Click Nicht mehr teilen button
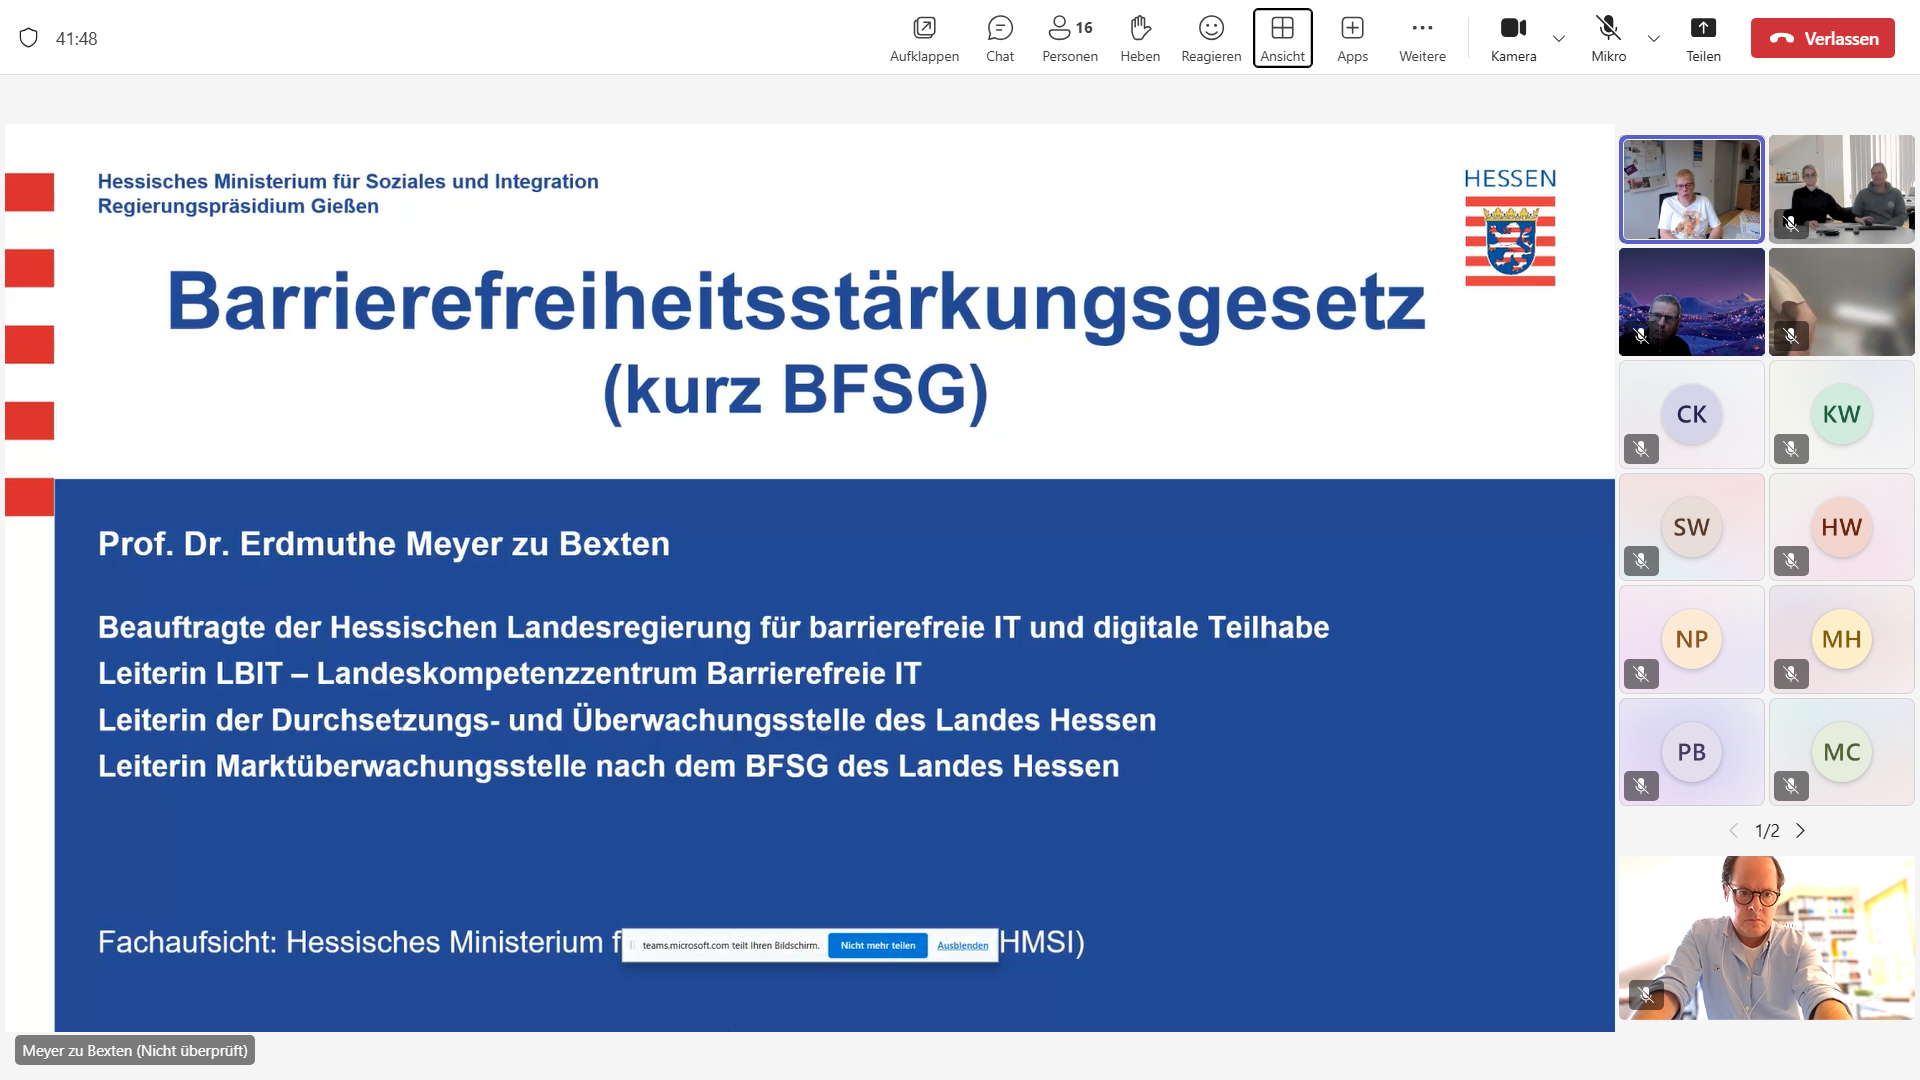The image size is (1920, 1080). tap(877, 945)
